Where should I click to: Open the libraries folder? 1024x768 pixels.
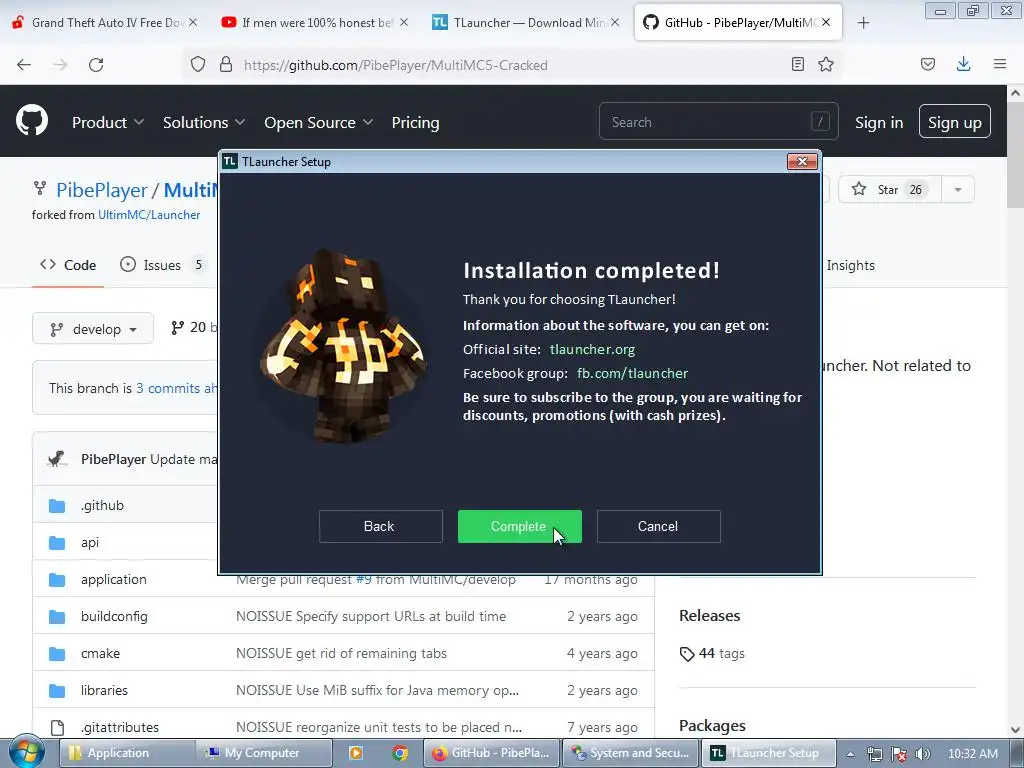click(104, 690)
